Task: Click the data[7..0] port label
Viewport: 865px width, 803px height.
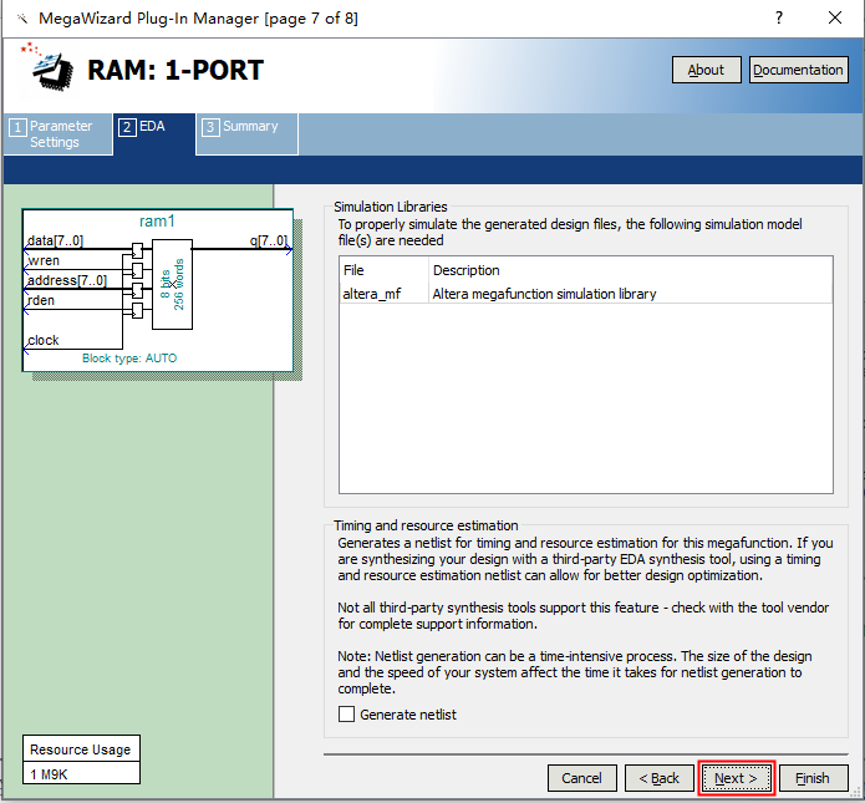Action: [x=55, y=240]
